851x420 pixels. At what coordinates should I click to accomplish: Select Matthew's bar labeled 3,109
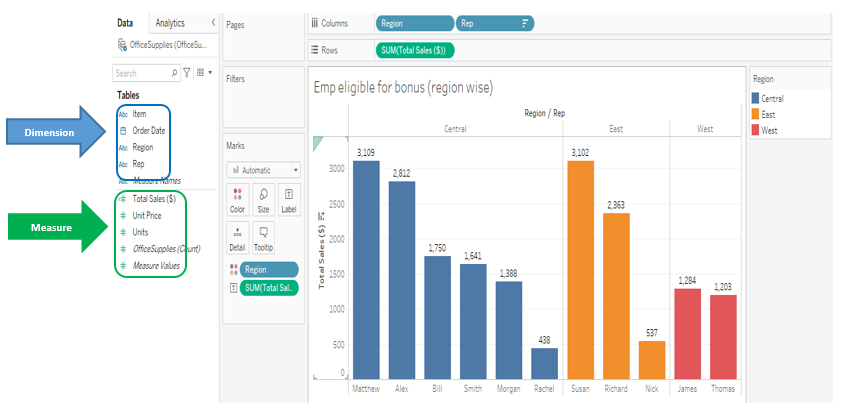[366, 270]
